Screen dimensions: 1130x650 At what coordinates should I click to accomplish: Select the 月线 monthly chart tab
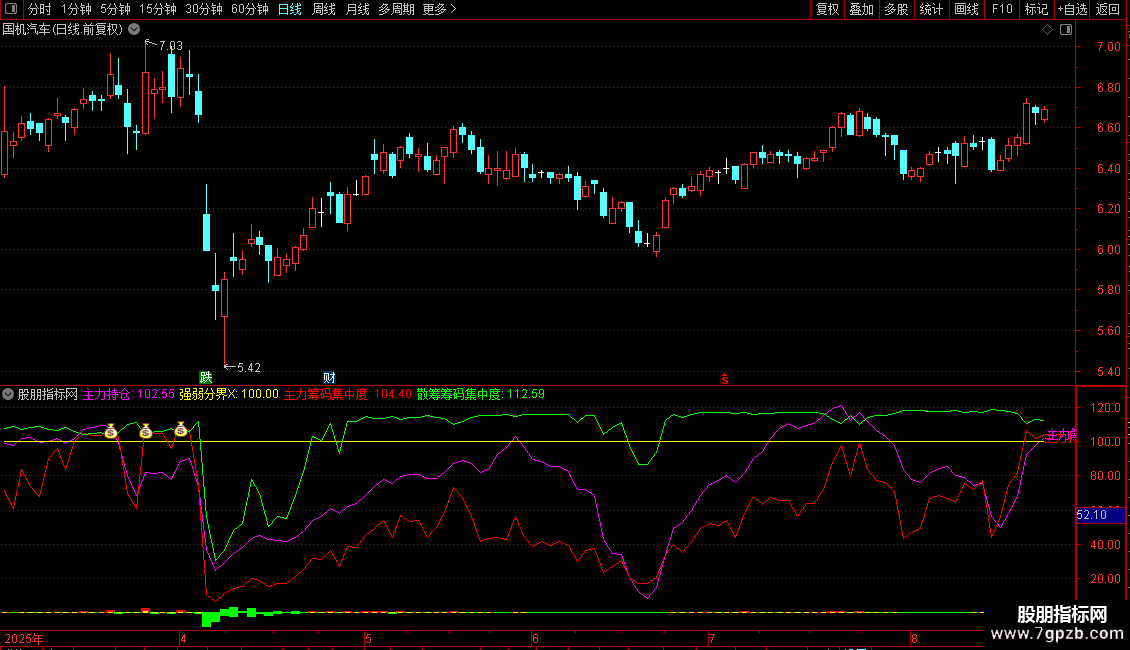[x=357, y=9]
